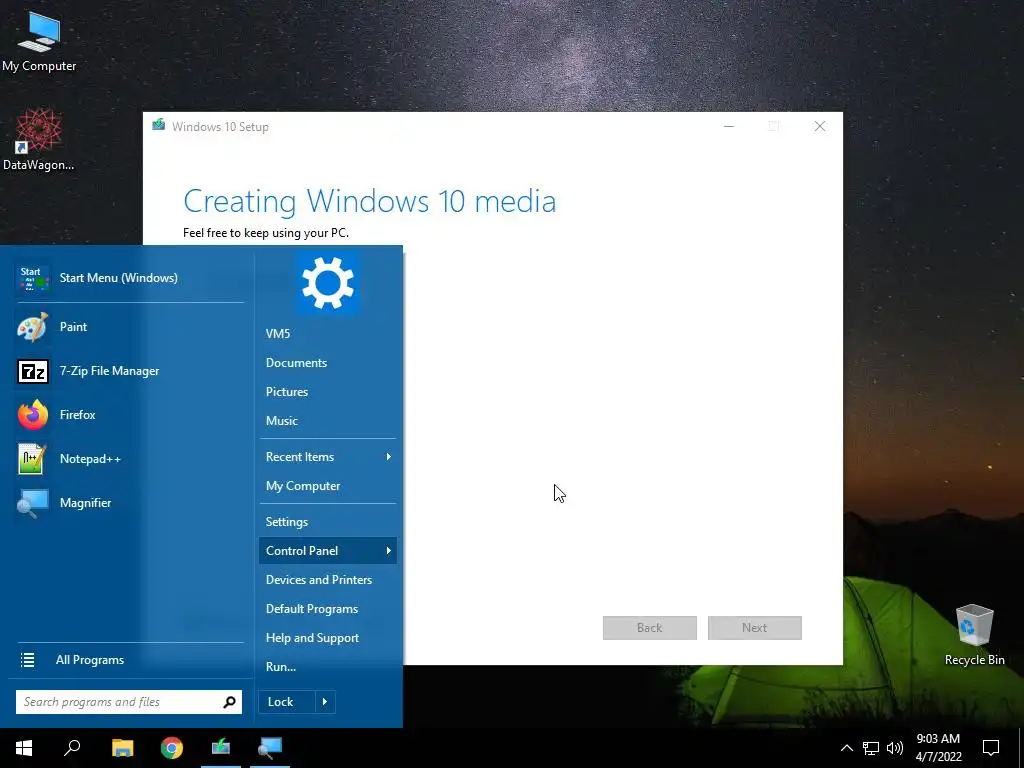Minimize the Windows 10 Setup window
The height and width of the screenshot is (768, 1024).
[729, 127]
